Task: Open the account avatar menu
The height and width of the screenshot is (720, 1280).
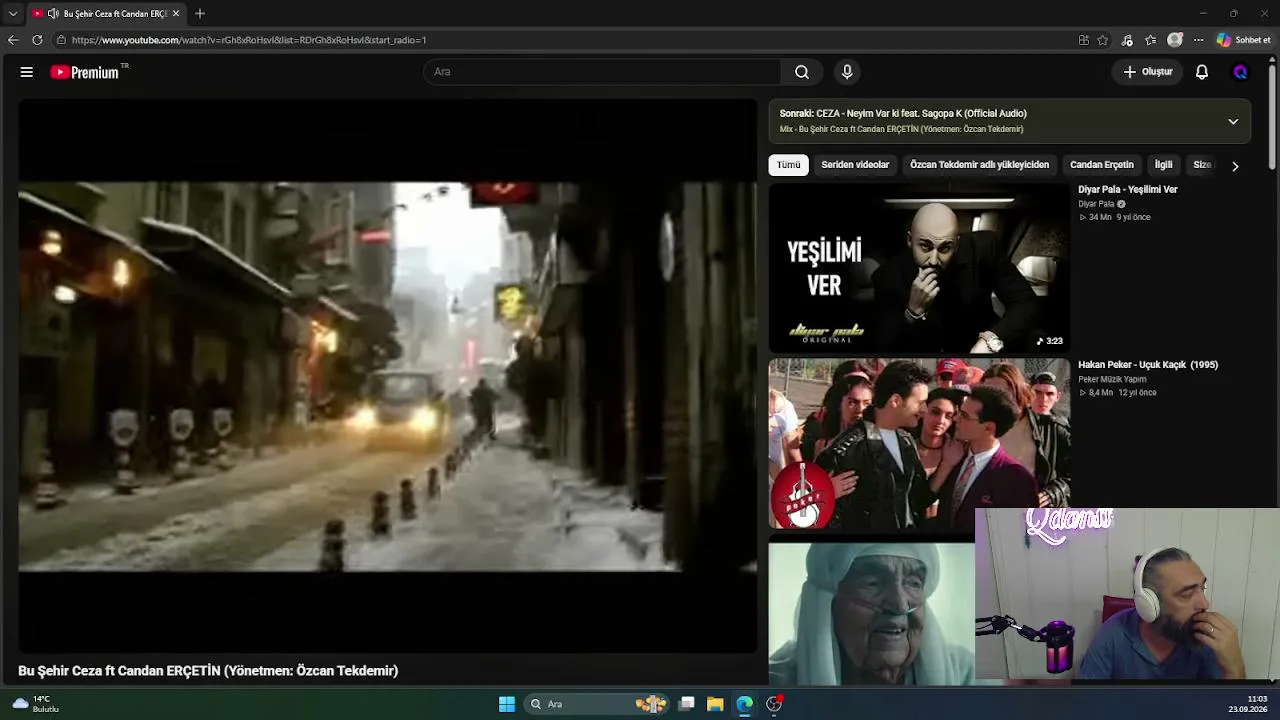Action: click(x=1241, y=72)
